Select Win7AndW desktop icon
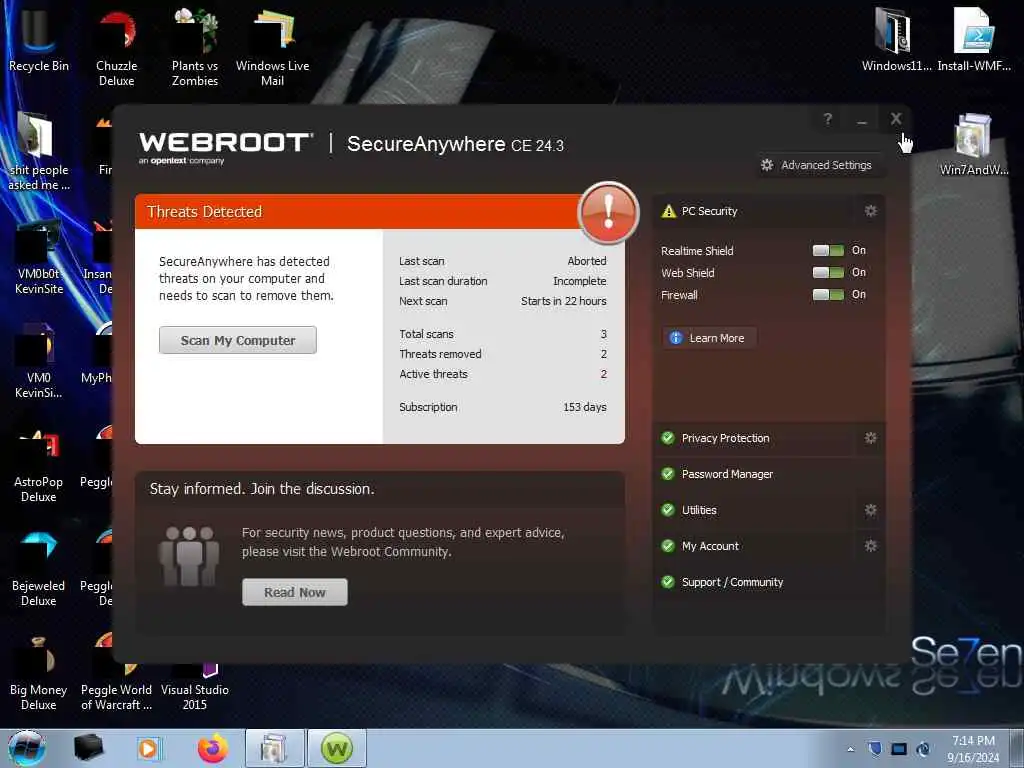Image resolution: width=1024 pixels, height=768 pixels. [x=974, y=144]
